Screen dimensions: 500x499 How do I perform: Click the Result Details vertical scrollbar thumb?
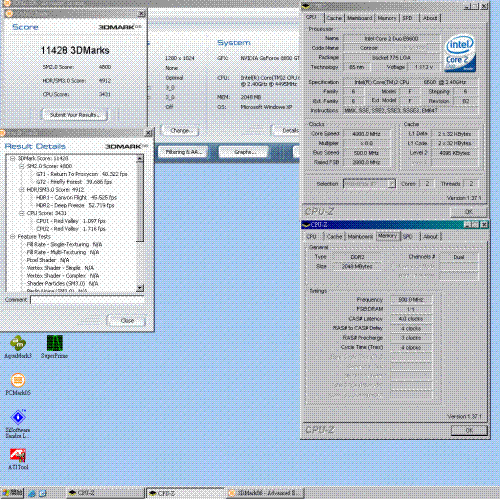pyautogui.click(x=140, y=202)
